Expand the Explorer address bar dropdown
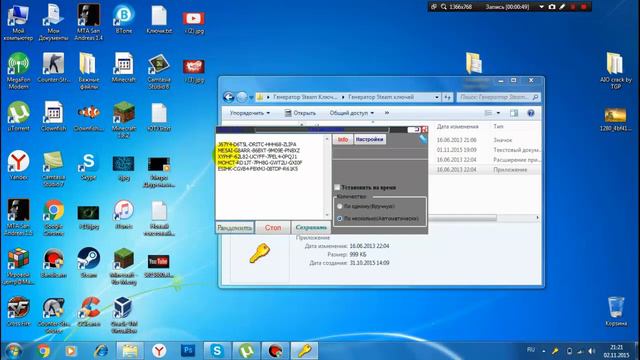Viewport: 640px width, 360px height. point(436,97)
